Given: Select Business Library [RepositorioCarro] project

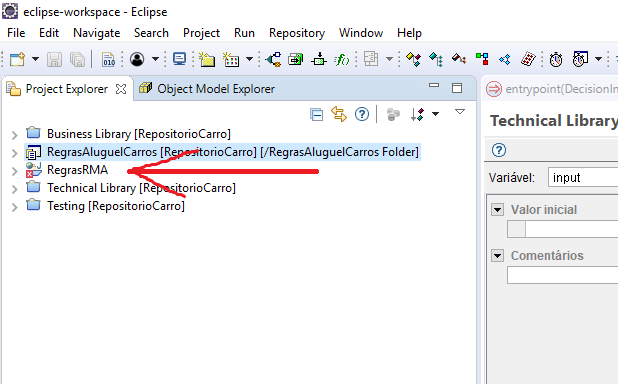Looking at the screenshot, I should (x=139, y=134).
